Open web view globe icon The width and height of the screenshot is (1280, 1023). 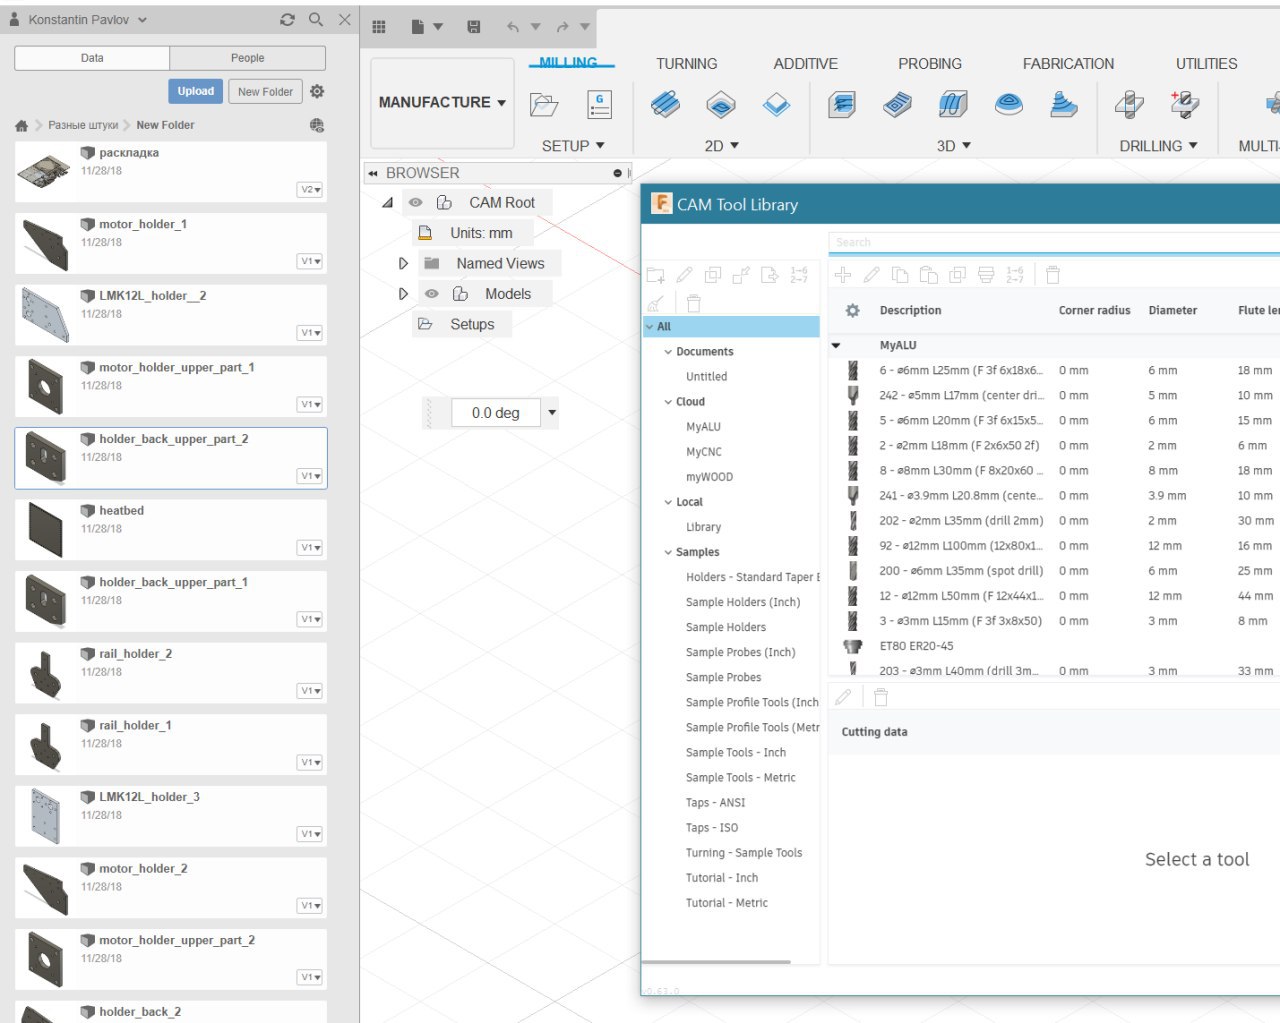pos(317,125)
